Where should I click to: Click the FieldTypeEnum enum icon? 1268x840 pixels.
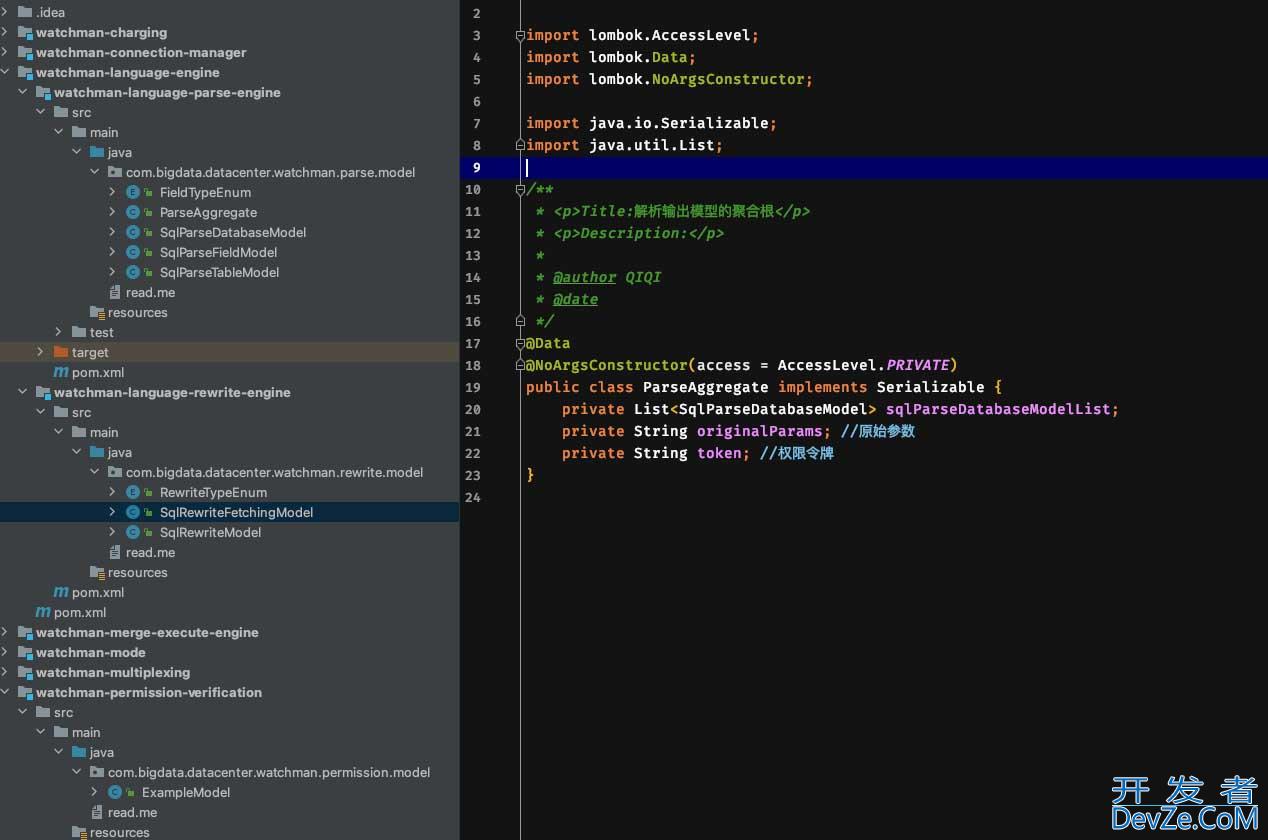133,192
